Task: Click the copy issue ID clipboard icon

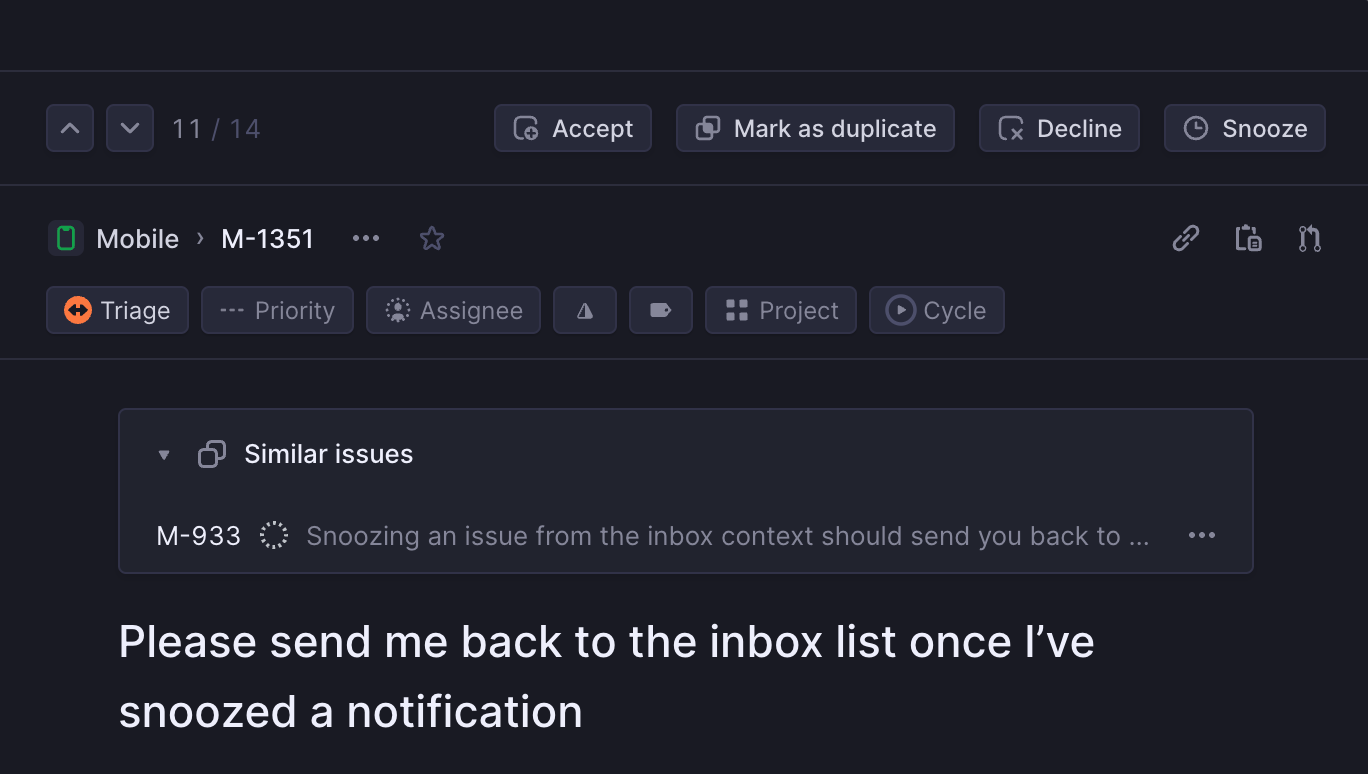Action: click(x=1247, y=238)
